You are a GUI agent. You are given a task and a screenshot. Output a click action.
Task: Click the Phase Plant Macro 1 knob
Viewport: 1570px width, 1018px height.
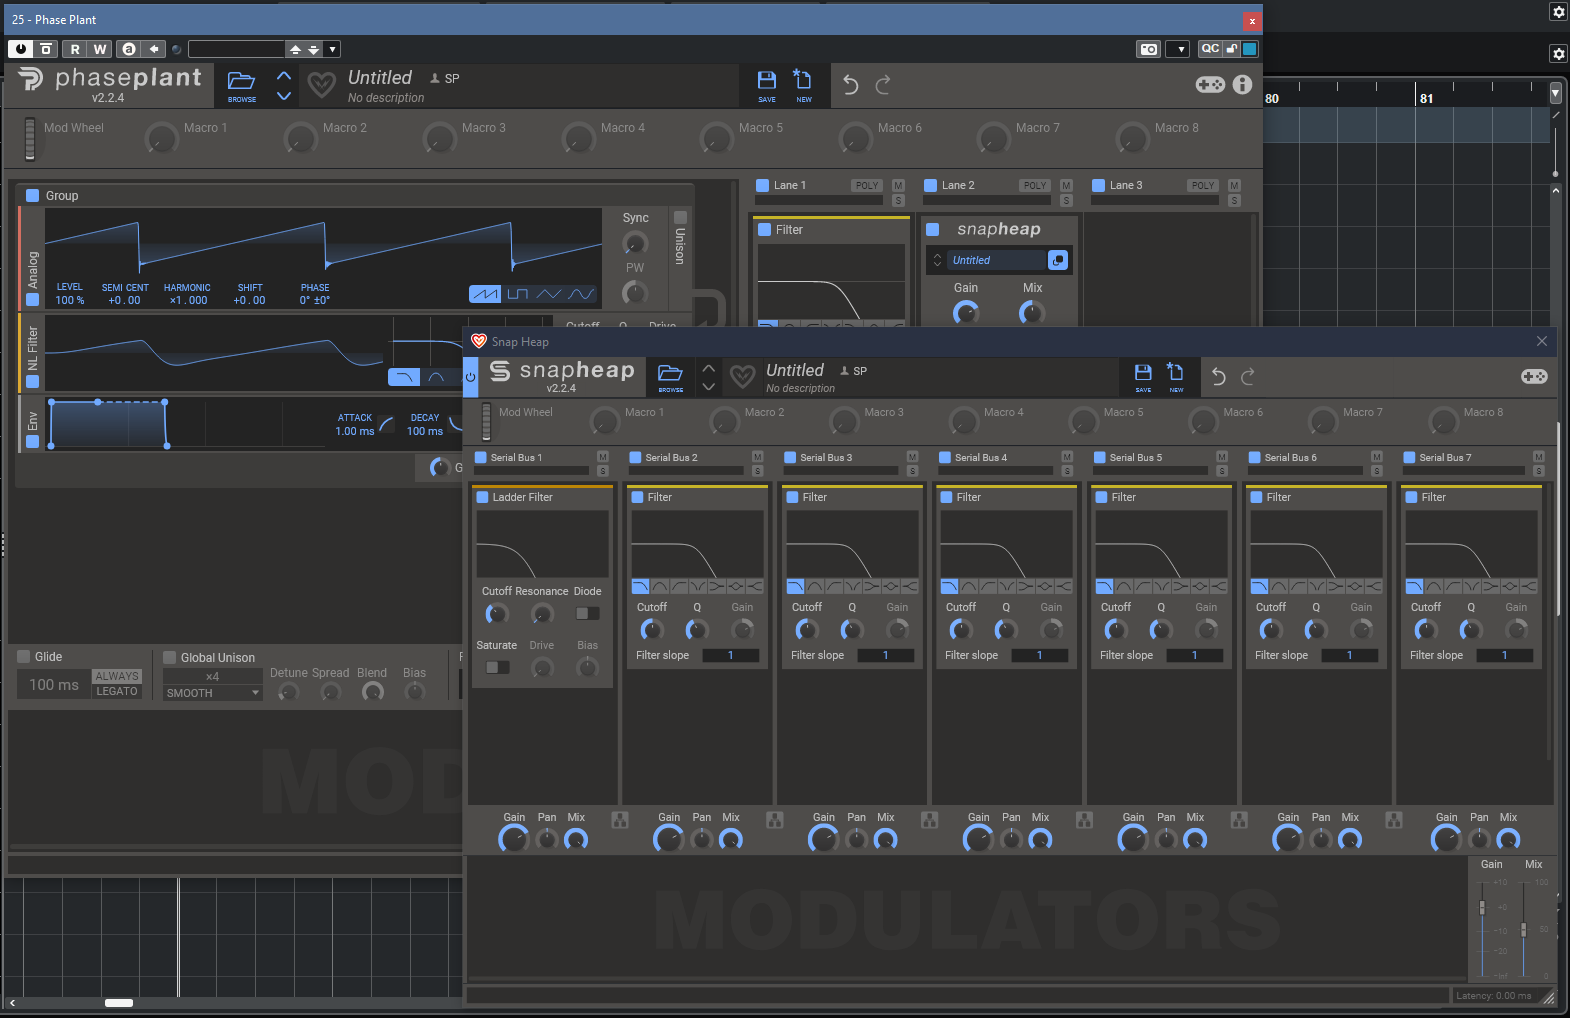[161, 138]
